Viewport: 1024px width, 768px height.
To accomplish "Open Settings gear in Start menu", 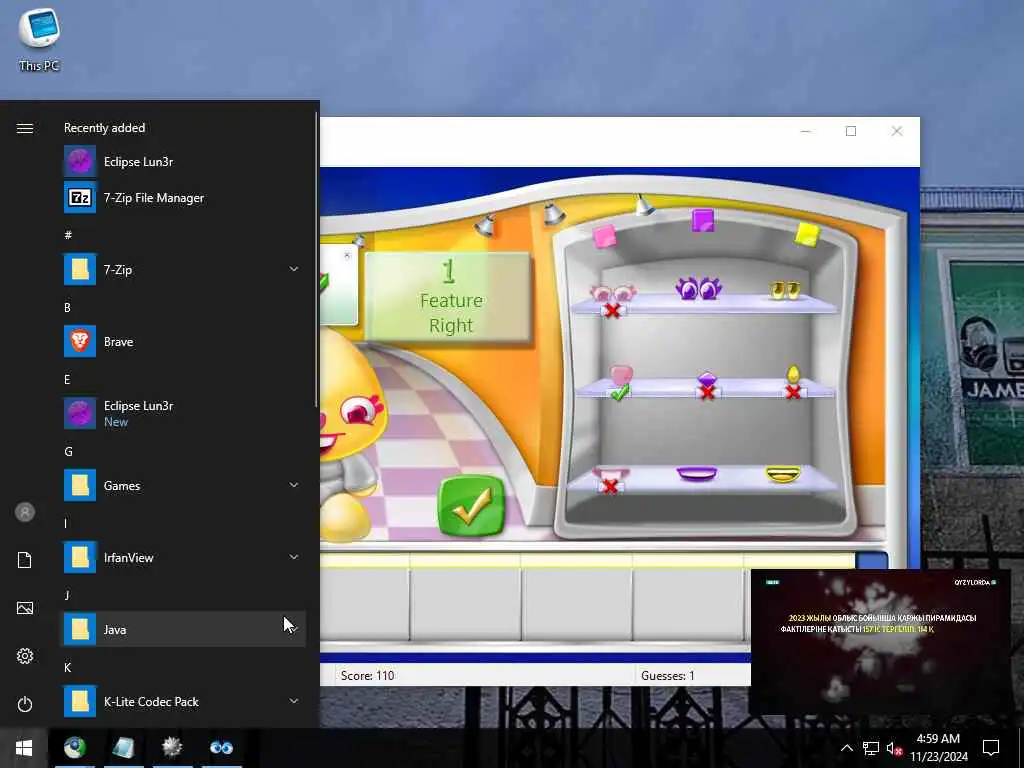I will click(x=25, y=656).
